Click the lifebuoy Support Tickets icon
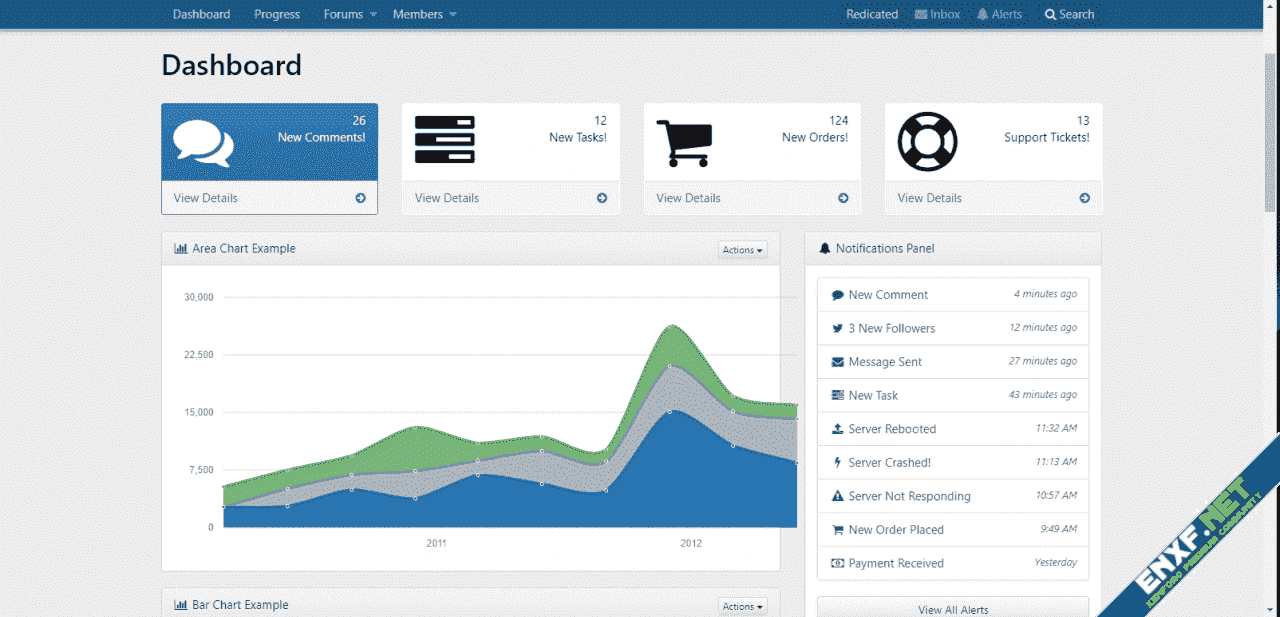Viewport: 1280px width, 617px height. (927, 141)
